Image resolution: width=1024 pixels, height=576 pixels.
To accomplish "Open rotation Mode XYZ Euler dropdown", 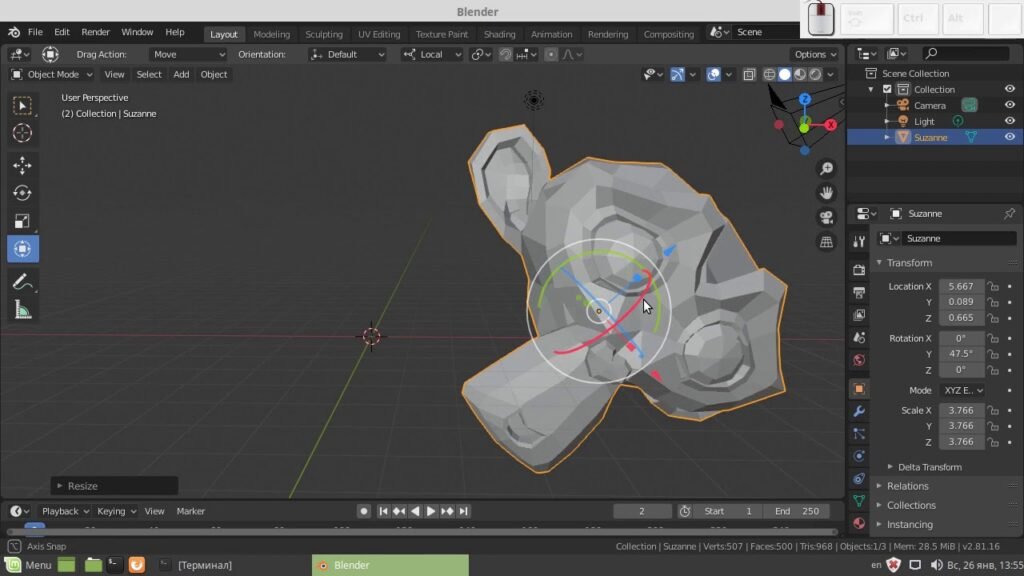I will click(x=963, y=390).
